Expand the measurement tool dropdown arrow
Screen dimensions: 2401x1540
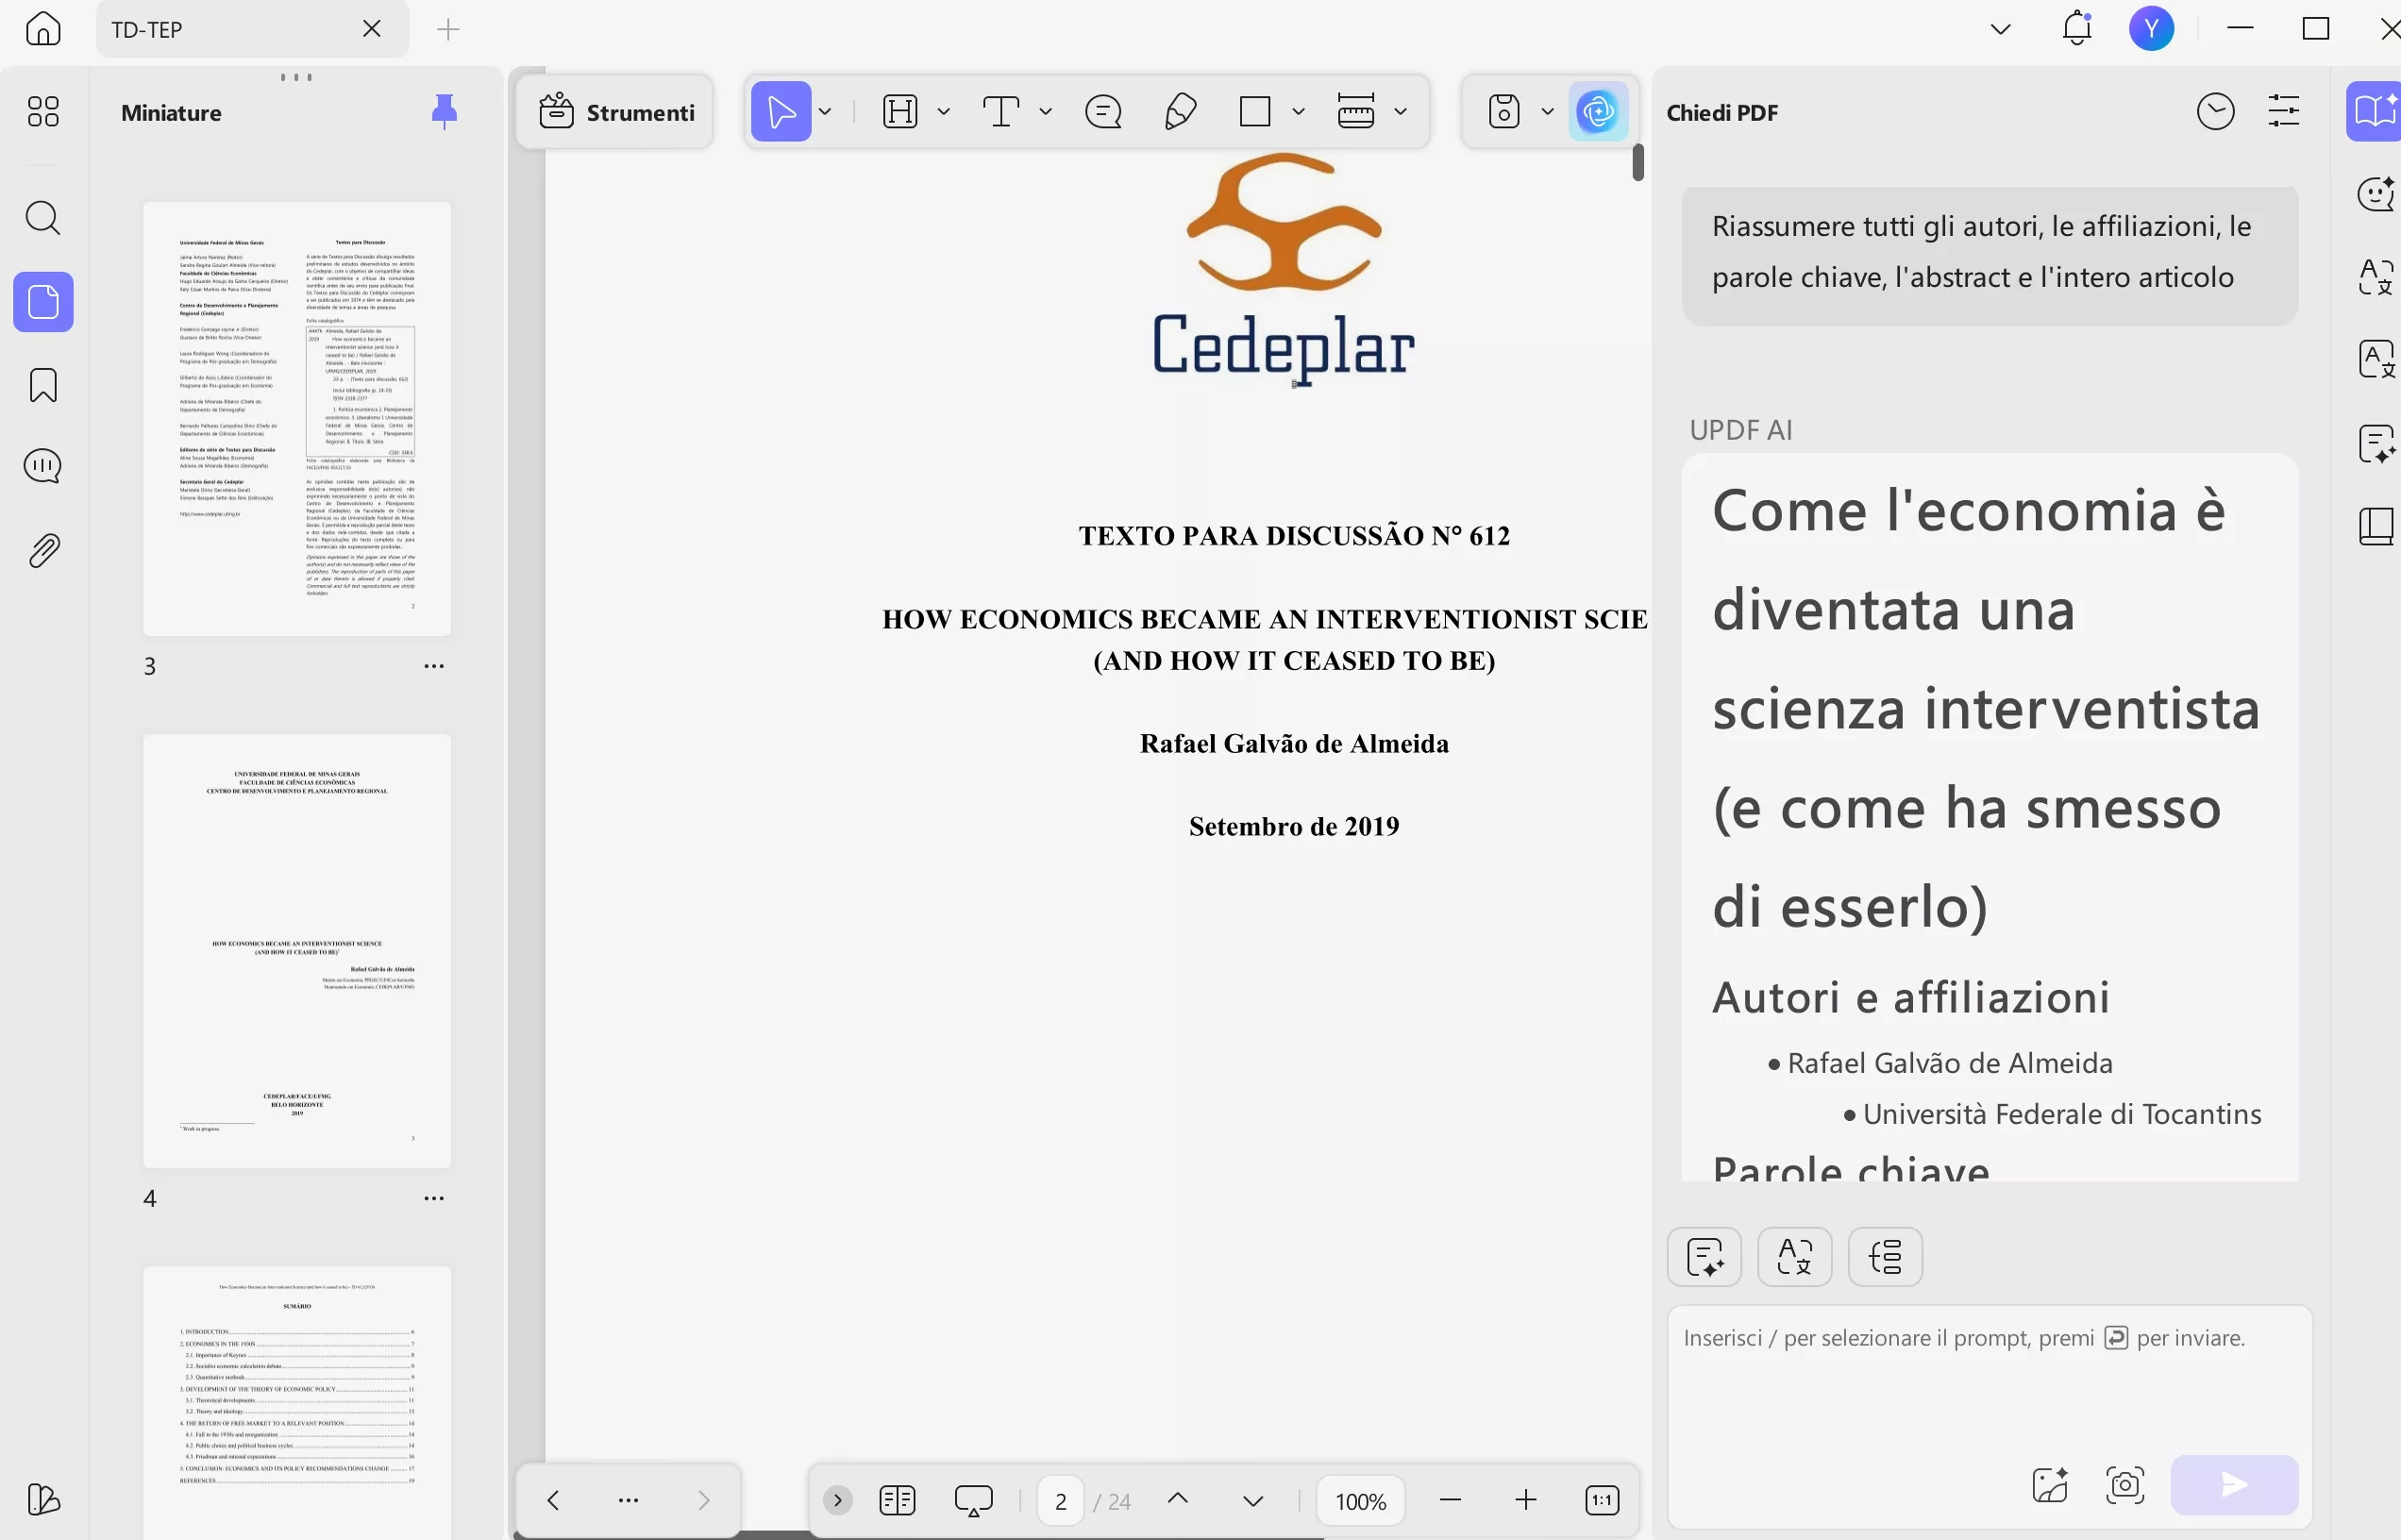tap(1401, 112)
